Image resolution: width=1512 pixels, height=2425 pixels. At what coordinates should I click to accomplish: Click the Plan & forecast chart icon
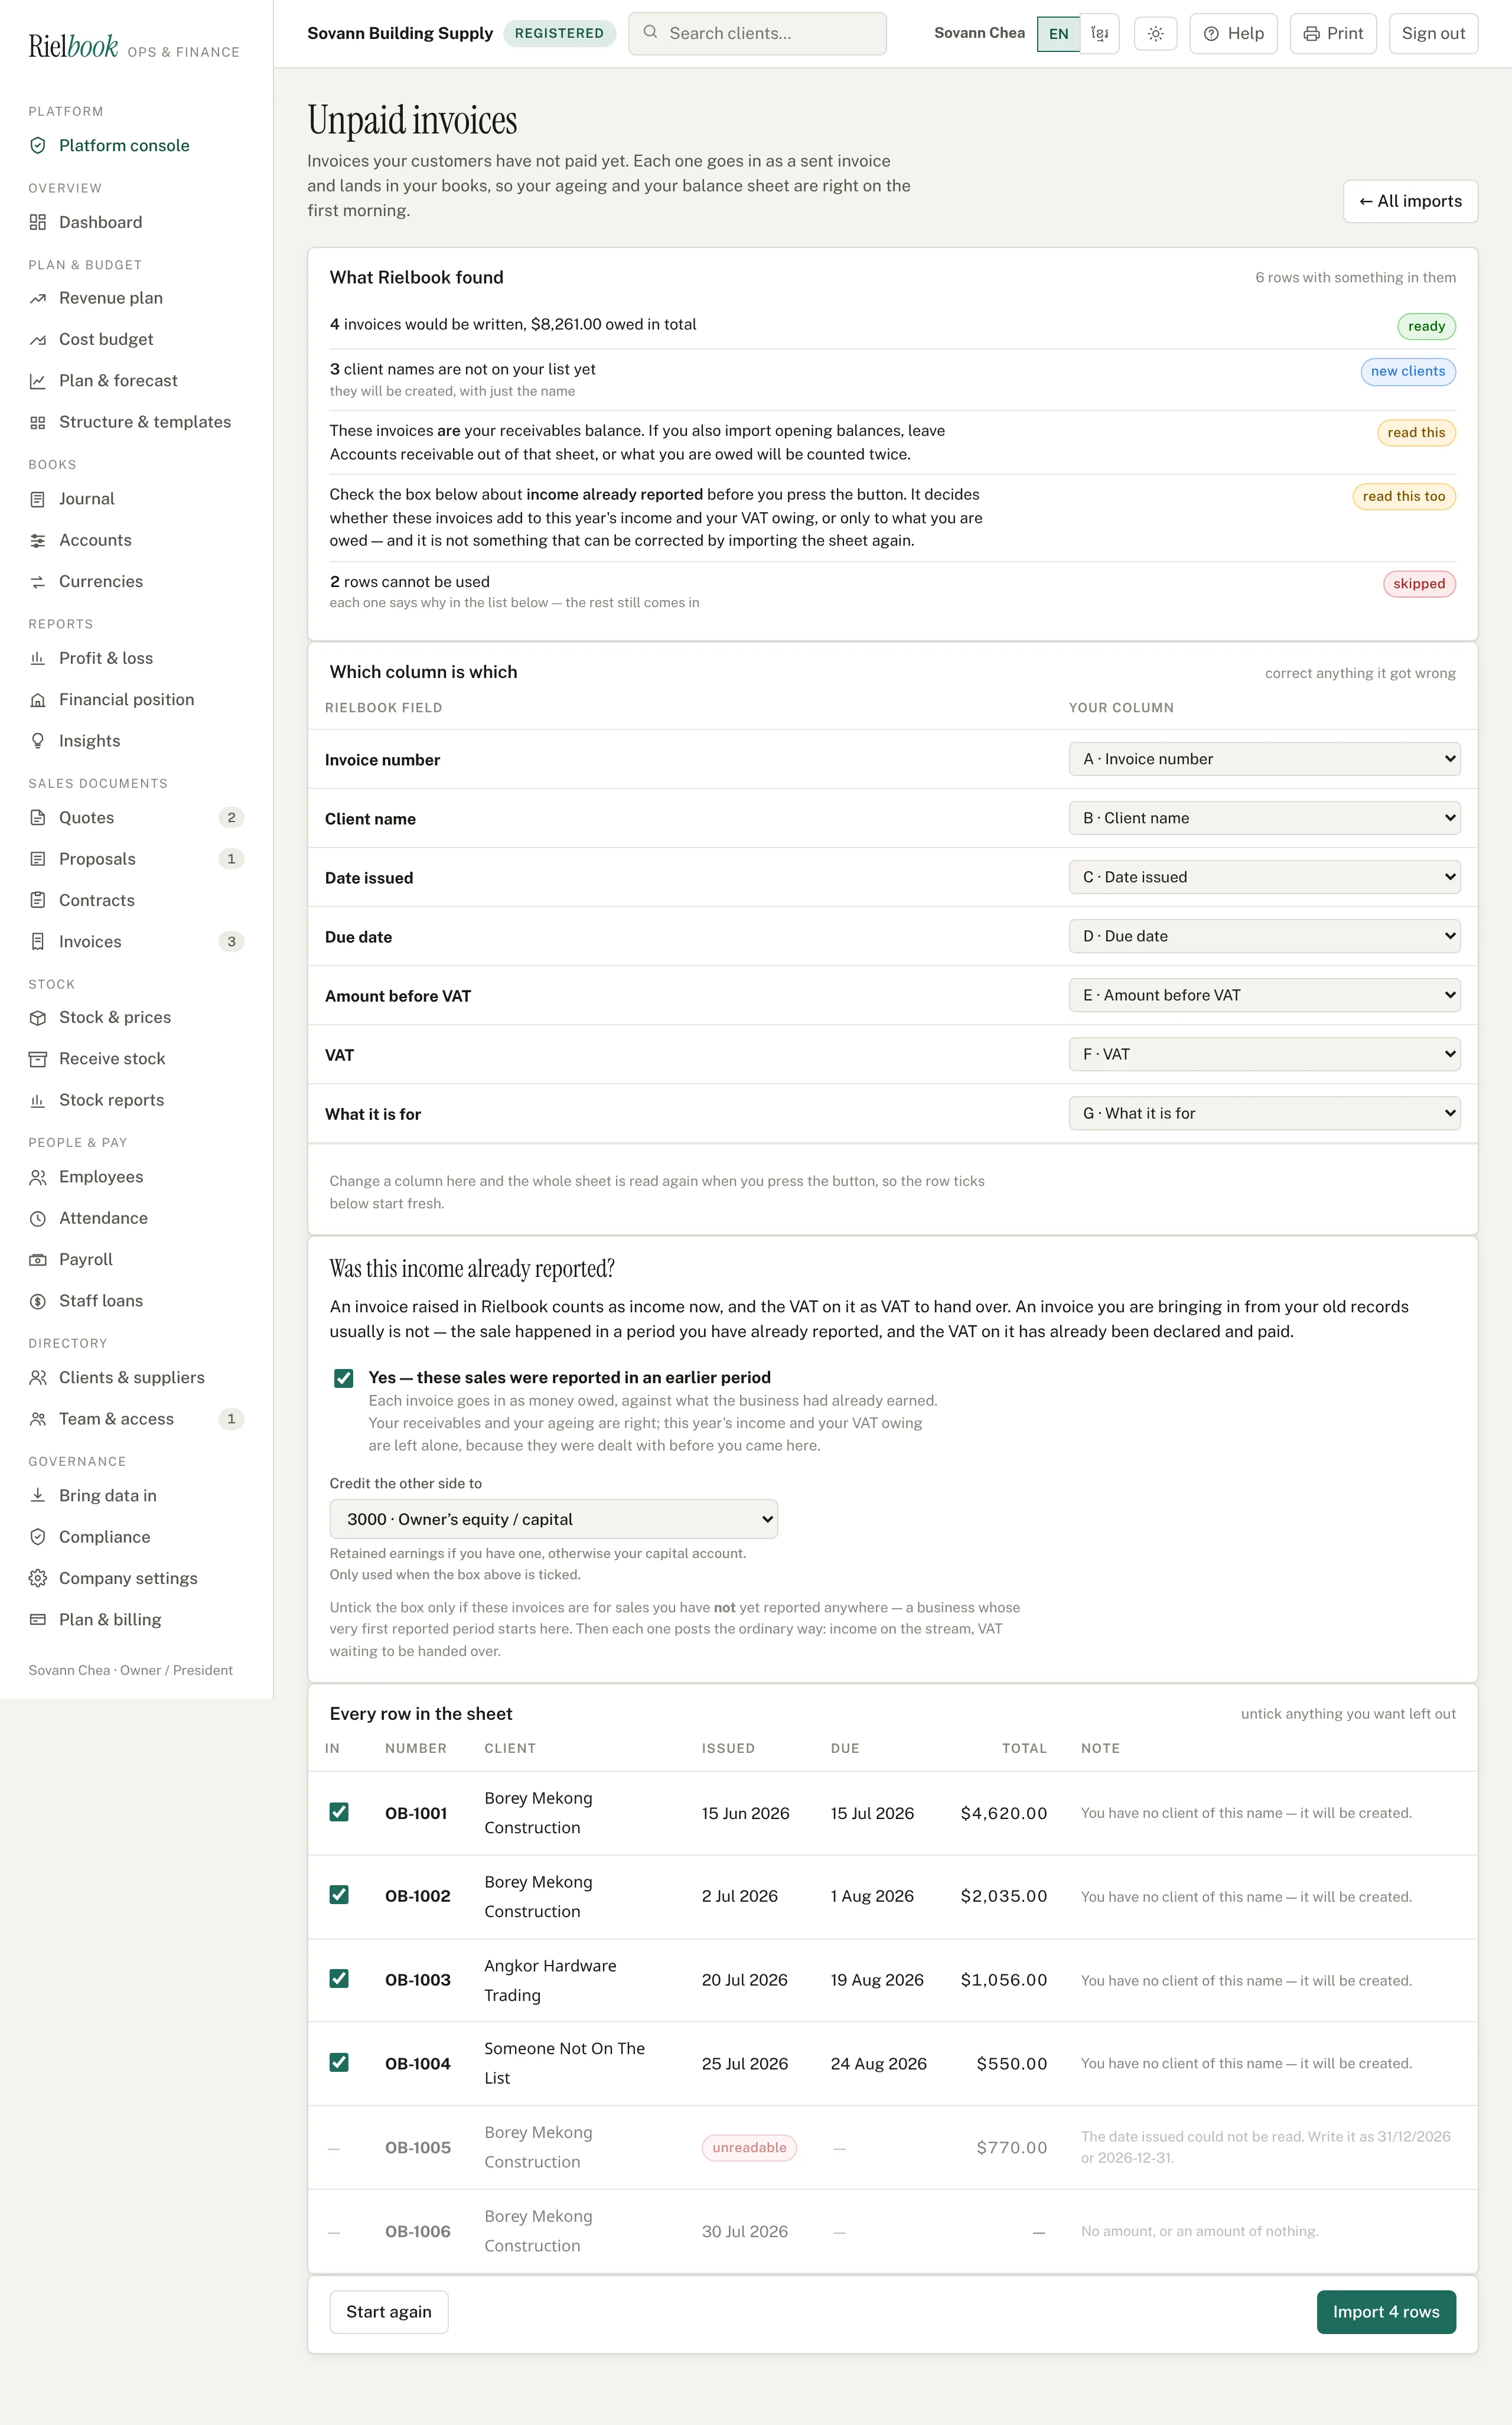38,381
